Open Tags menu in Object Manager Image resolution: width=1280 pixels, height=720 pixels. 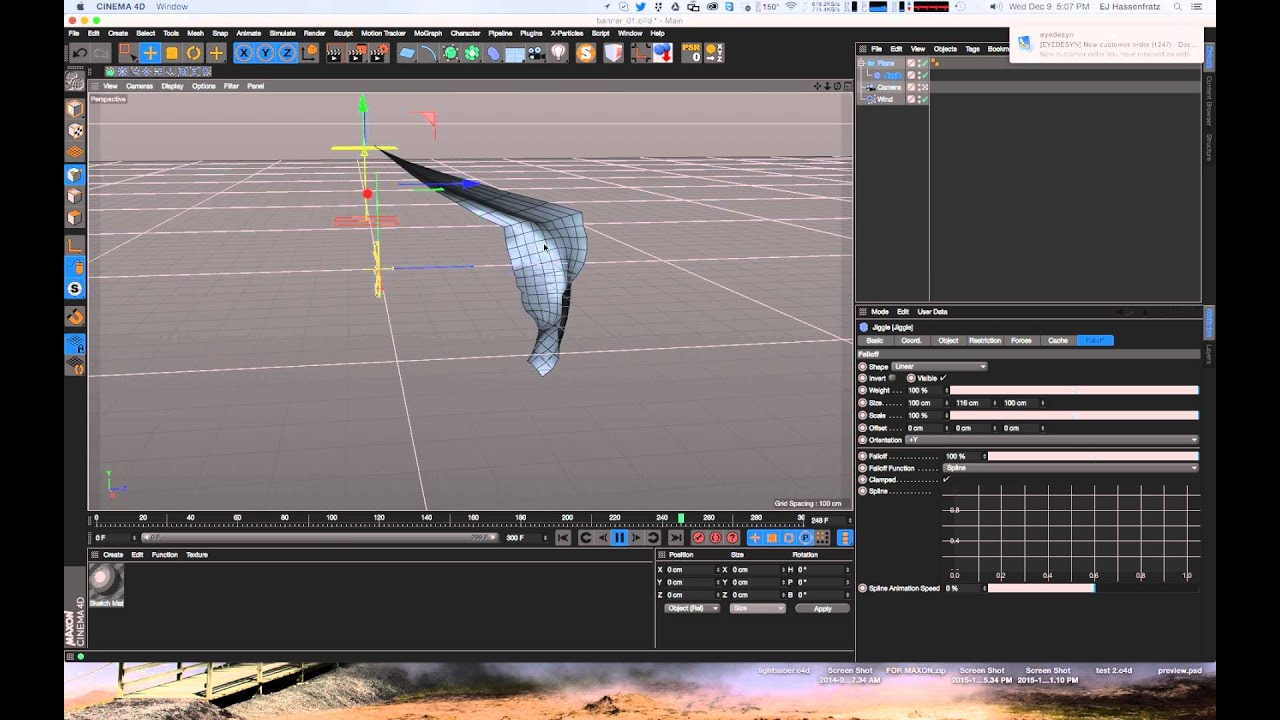pyautogui.click(x=972, y=49)
